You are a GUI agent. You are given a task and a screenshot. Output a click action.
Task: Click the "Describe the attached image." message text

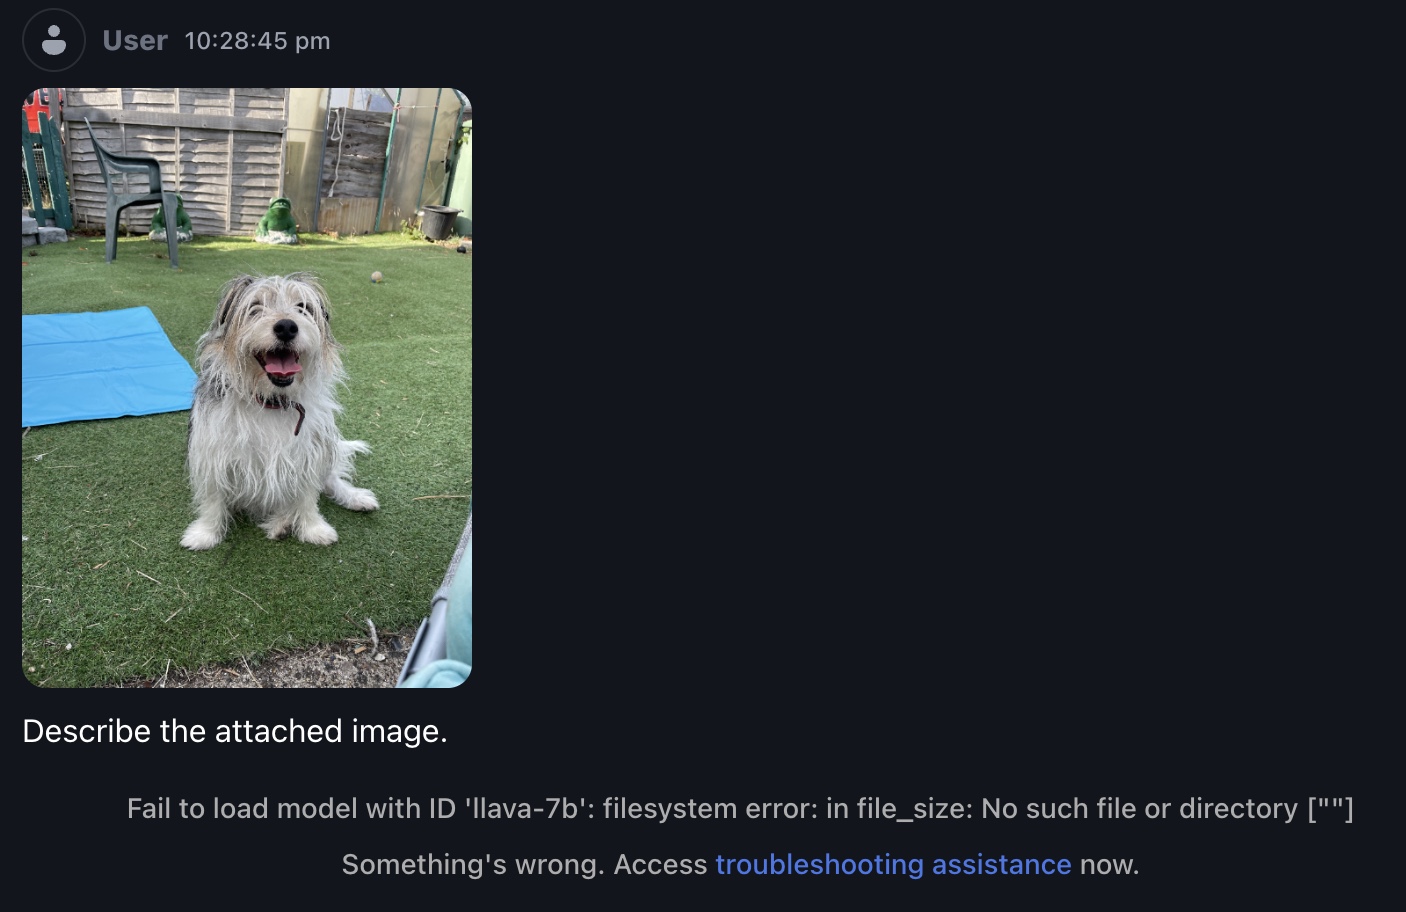point(235,731)
